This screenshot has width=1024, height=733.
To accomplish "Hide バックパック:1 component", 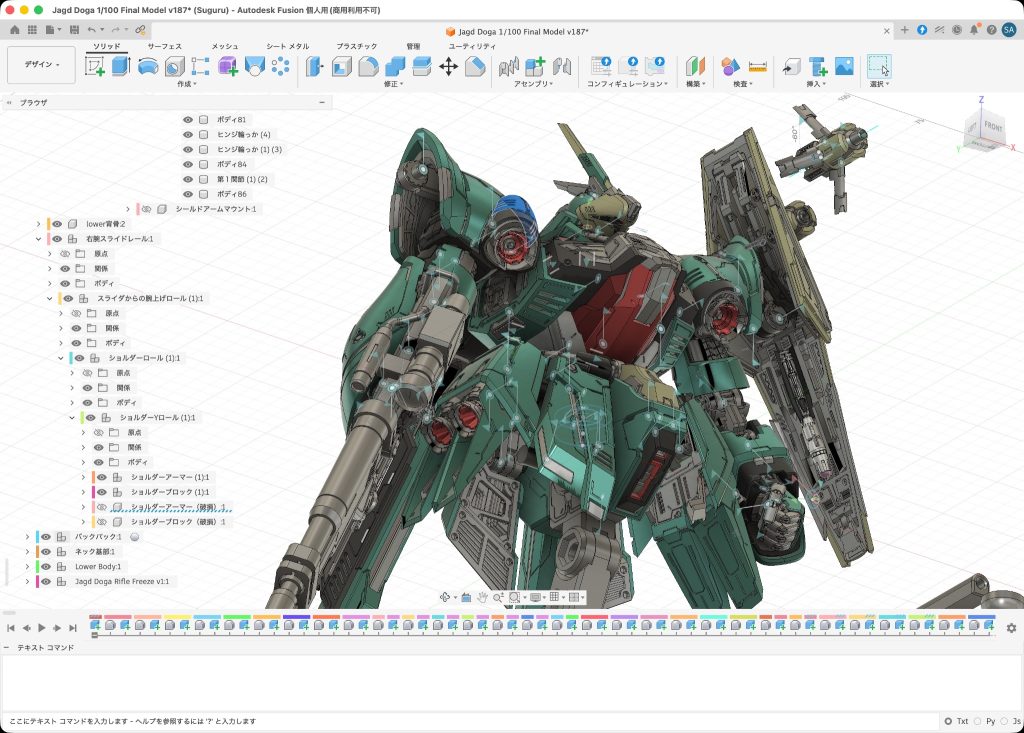I will point(46,537).
